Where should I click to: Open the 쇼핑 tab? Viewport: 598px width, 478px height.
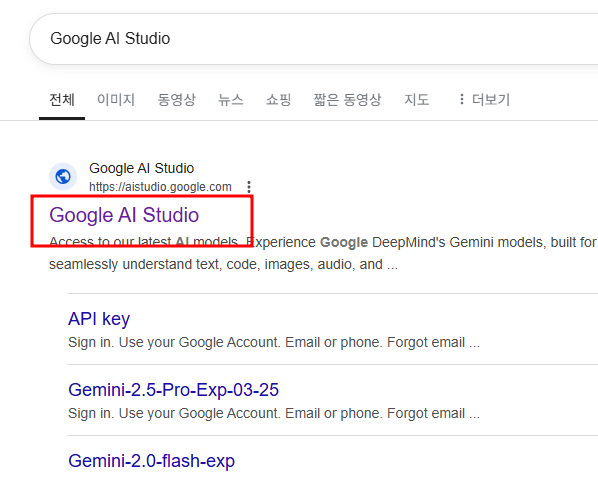click(278, 100)
